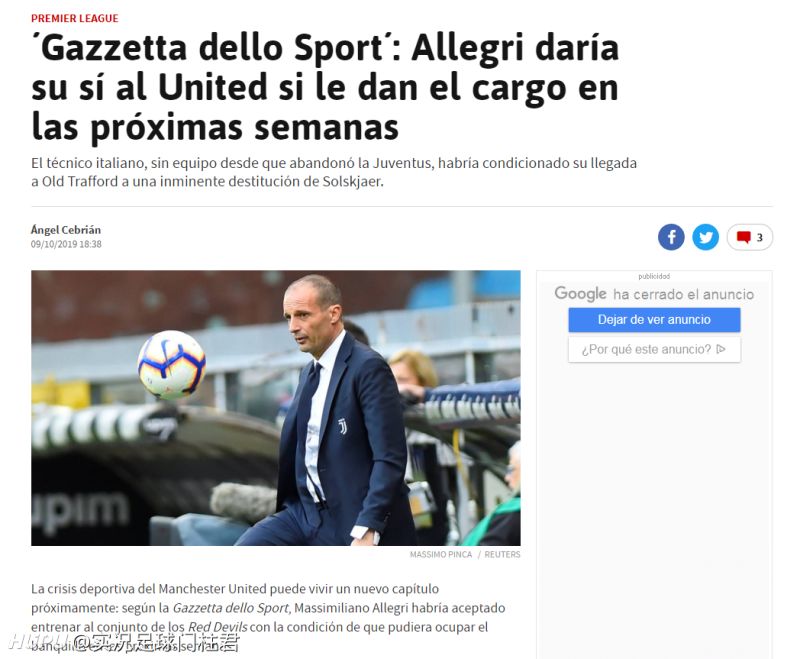The height and width of the screenshot is (659, 800).
Task: Click the Allegri headline title
Action: 326,88
